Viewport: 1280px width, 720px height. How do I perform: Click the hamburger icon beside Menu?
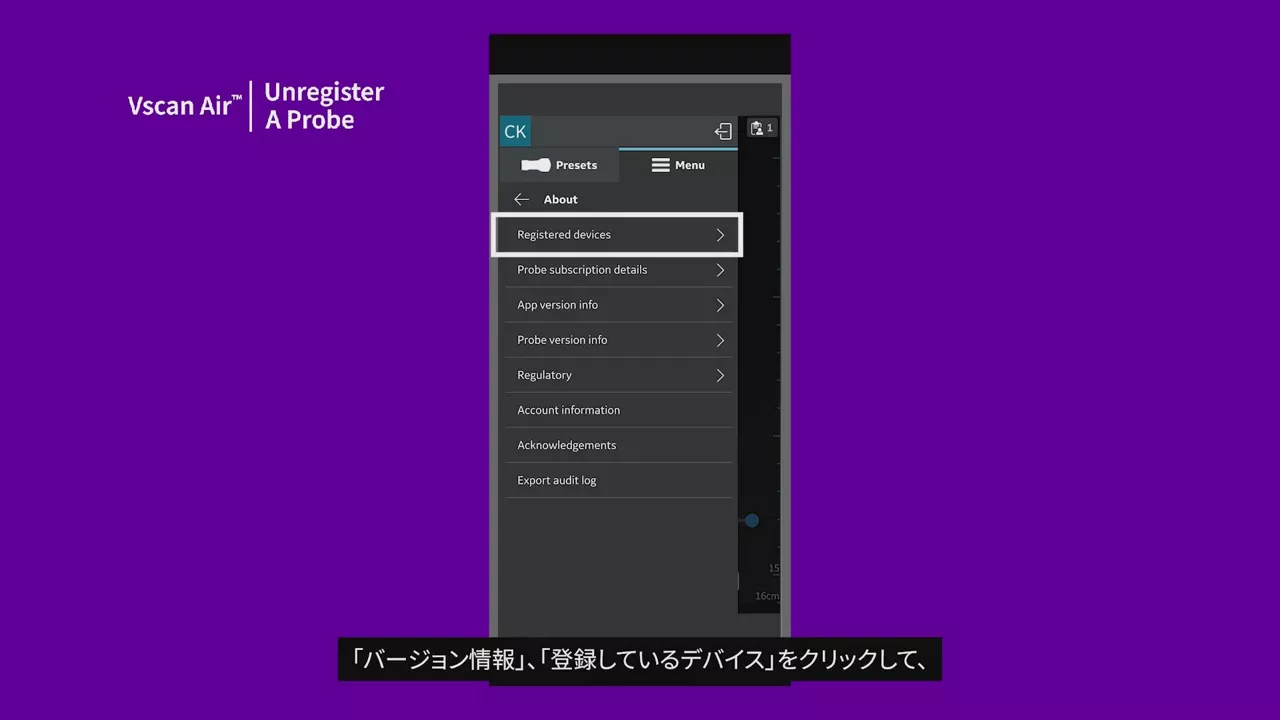[661, 165]
